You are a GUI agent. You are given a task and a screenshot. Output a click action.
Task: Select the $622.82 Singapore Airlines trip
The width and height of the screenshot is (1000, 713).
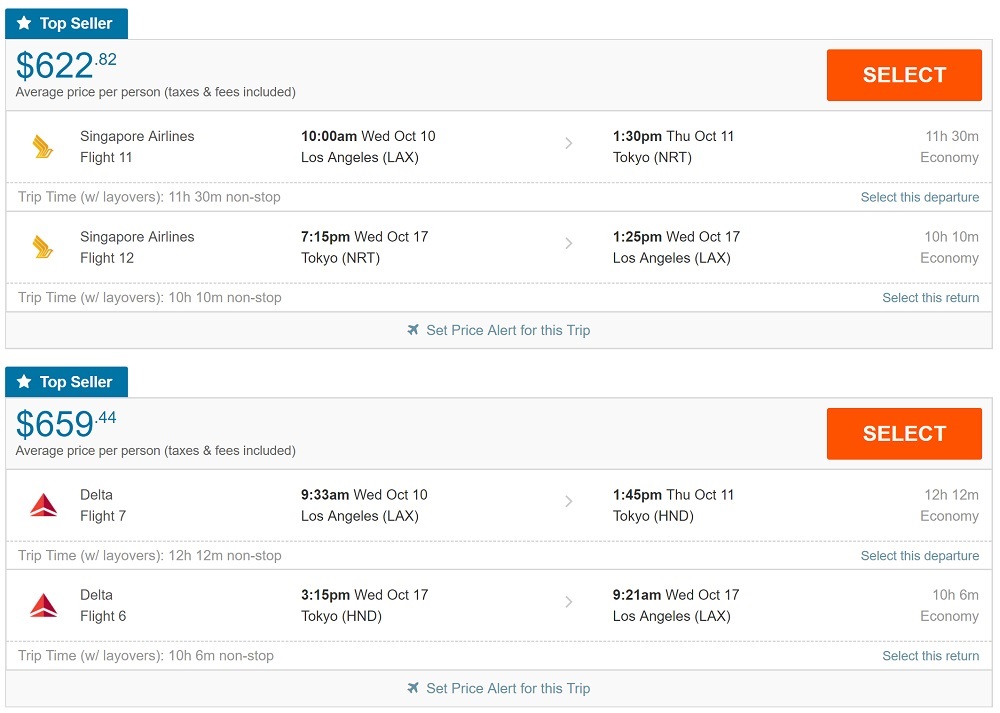coord(904,75)
